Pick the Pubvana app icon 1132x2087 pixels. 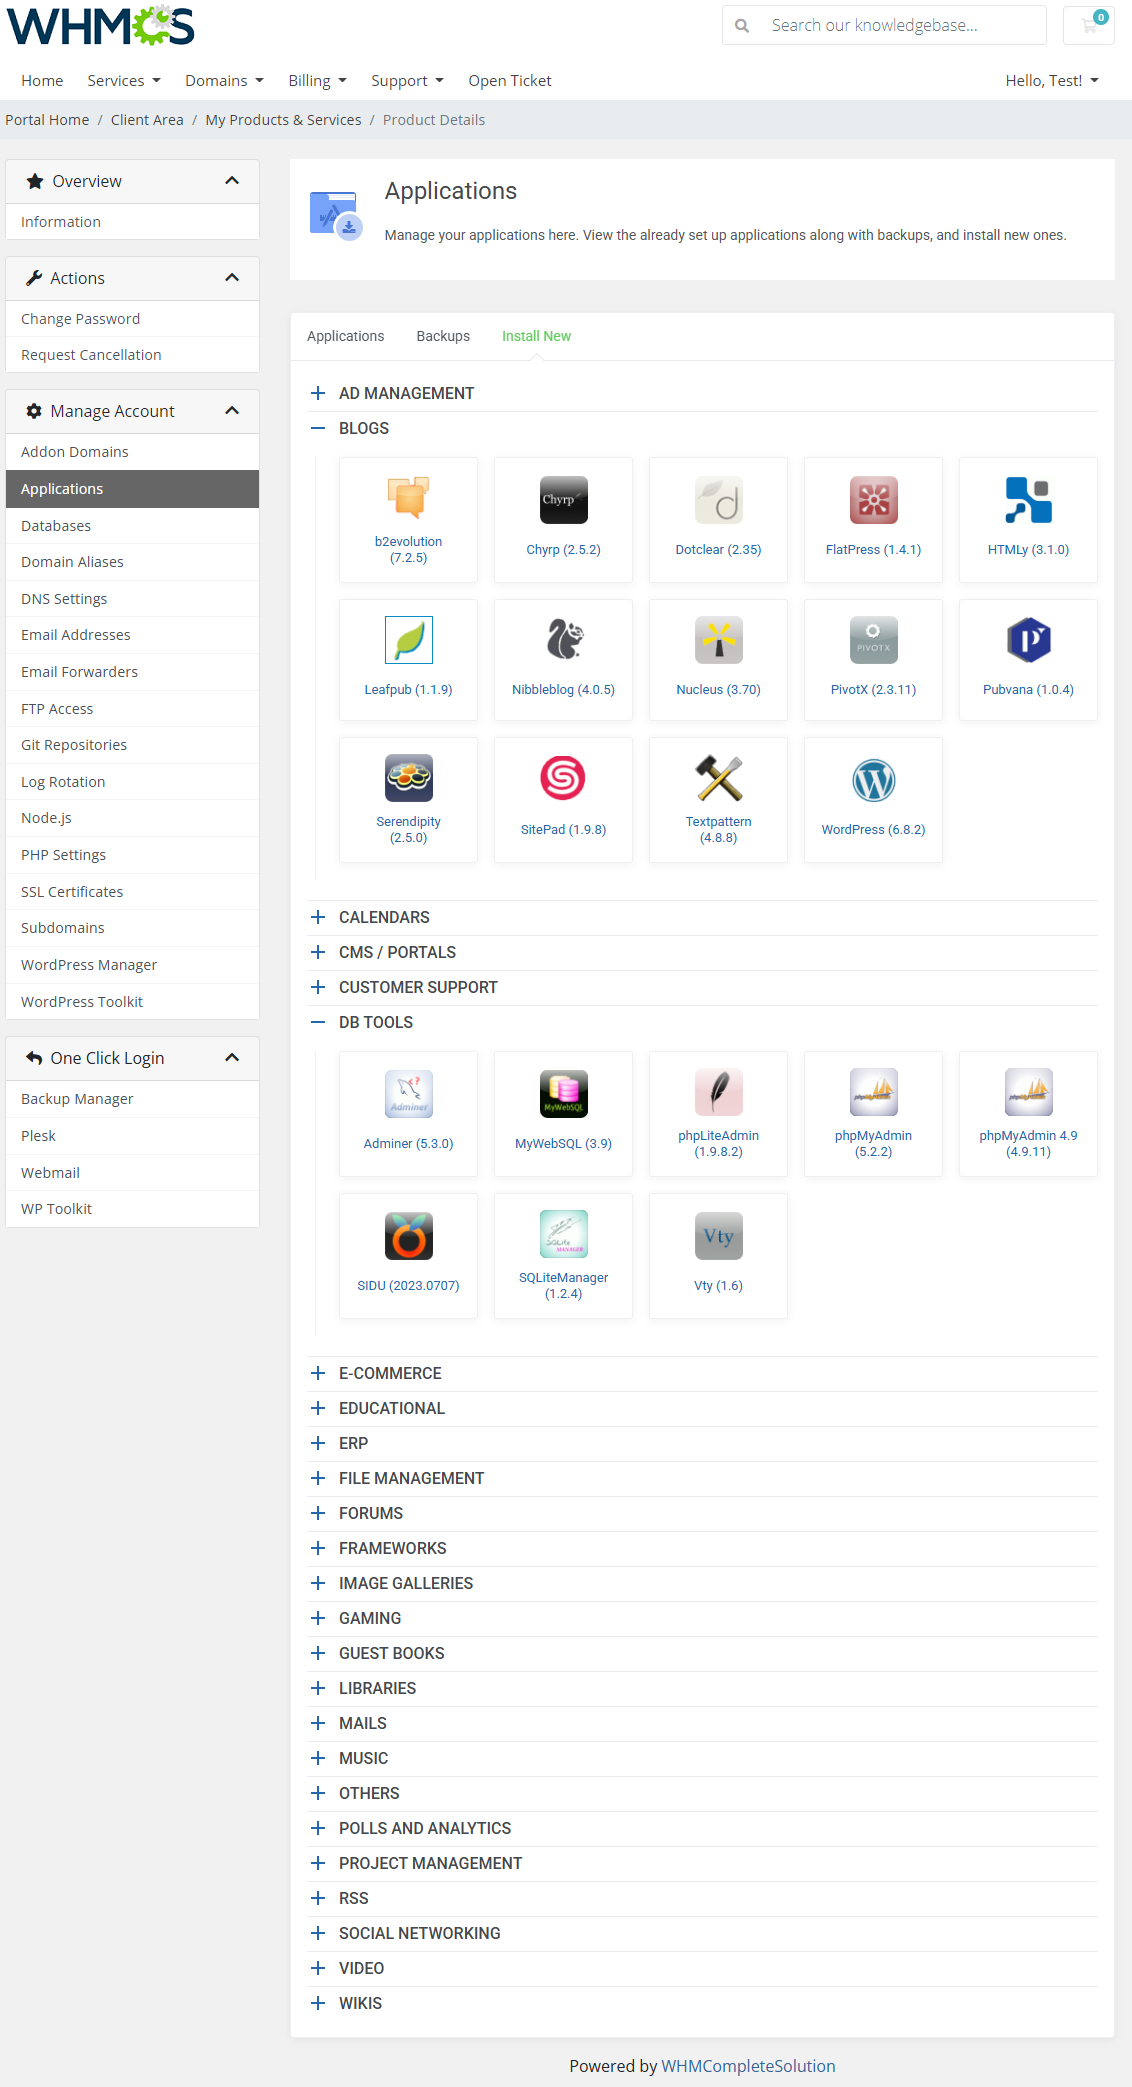(x=1028, y=640)
